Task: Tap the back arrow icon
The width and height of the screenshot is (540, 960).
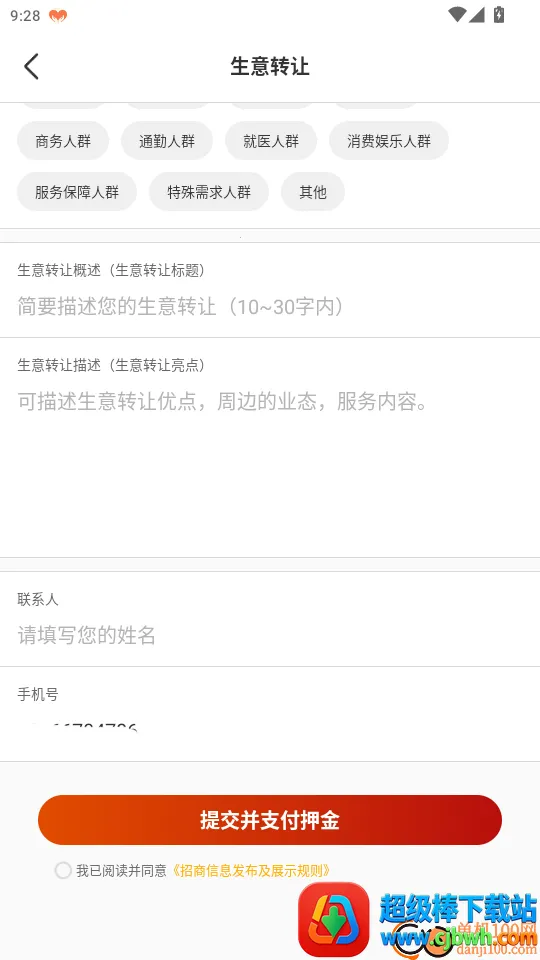Action: coord(31,66)
